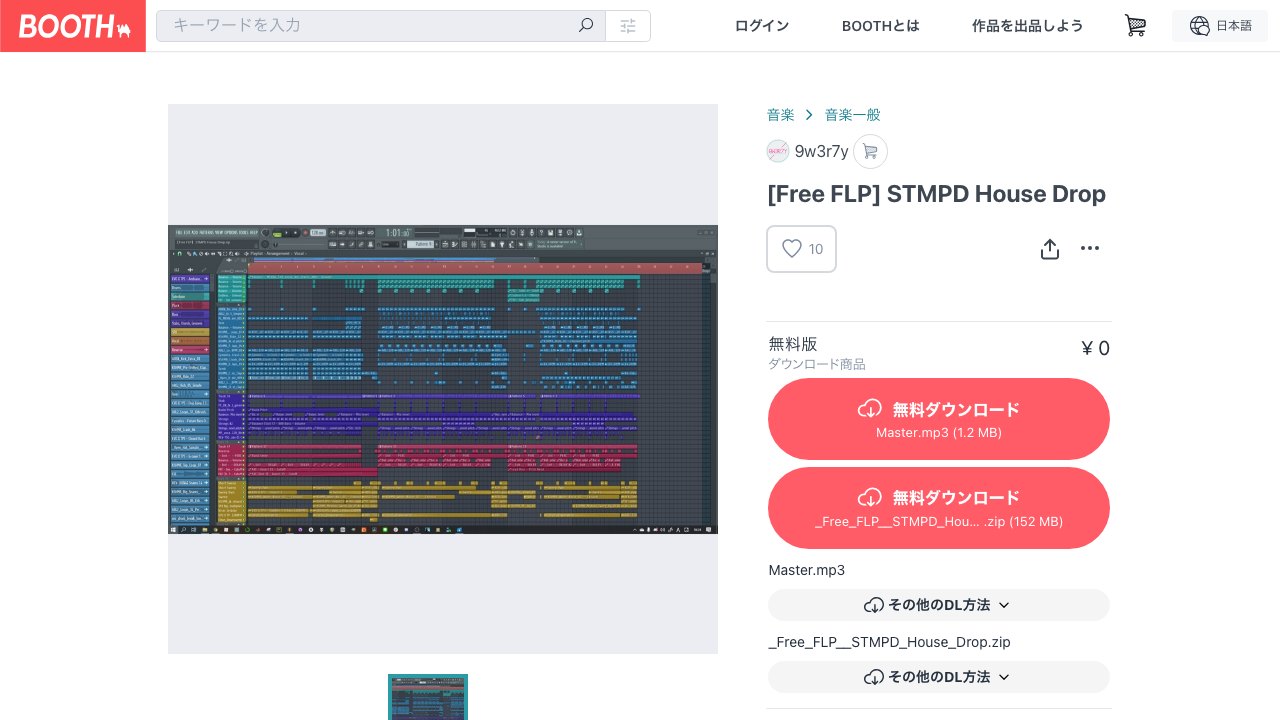Open the more options ellipsis menu
Image resolution: width=1280 pixels, height=720 pixels.
click(x=1090, y=248)
